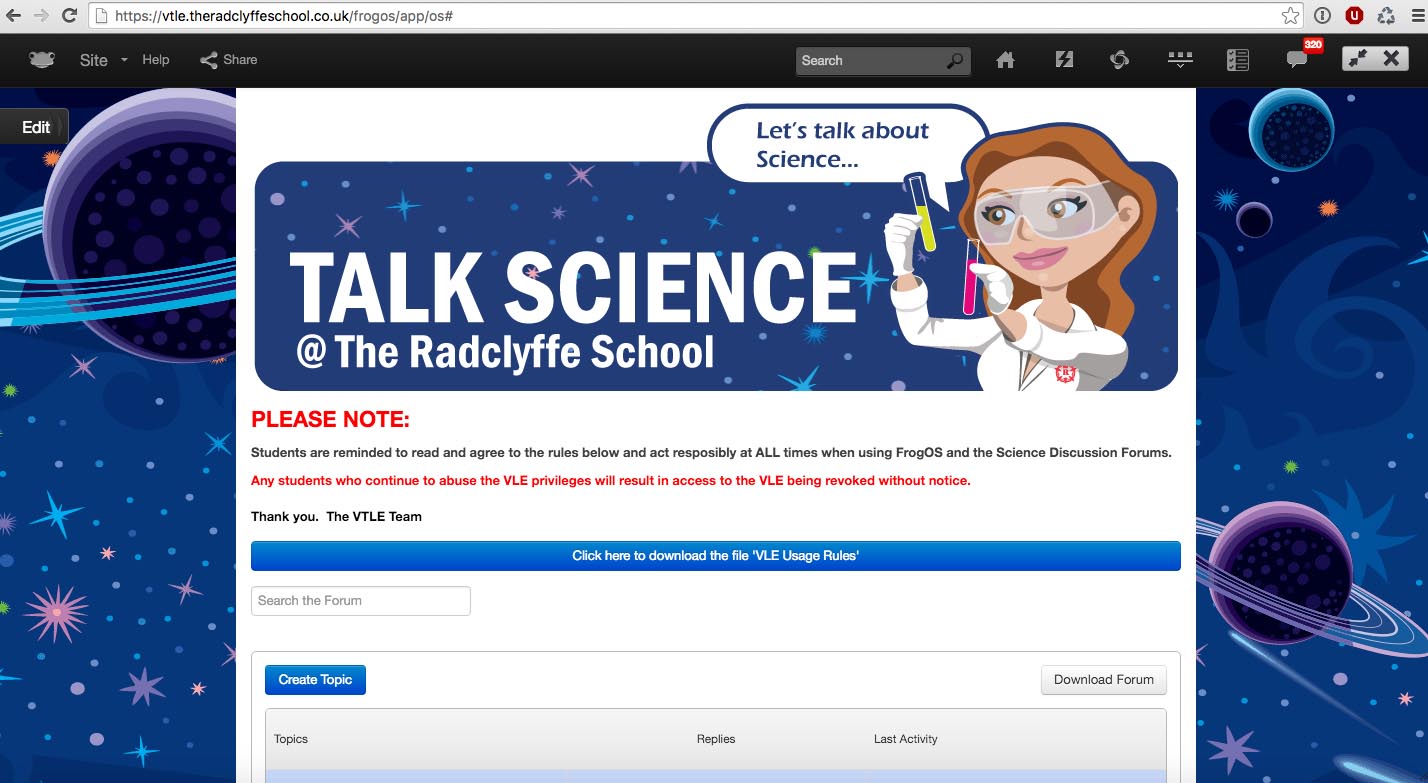Click the shrink arrows minimise-site icon
This screenshot has width=1428, height=783.
point(1358,59)
